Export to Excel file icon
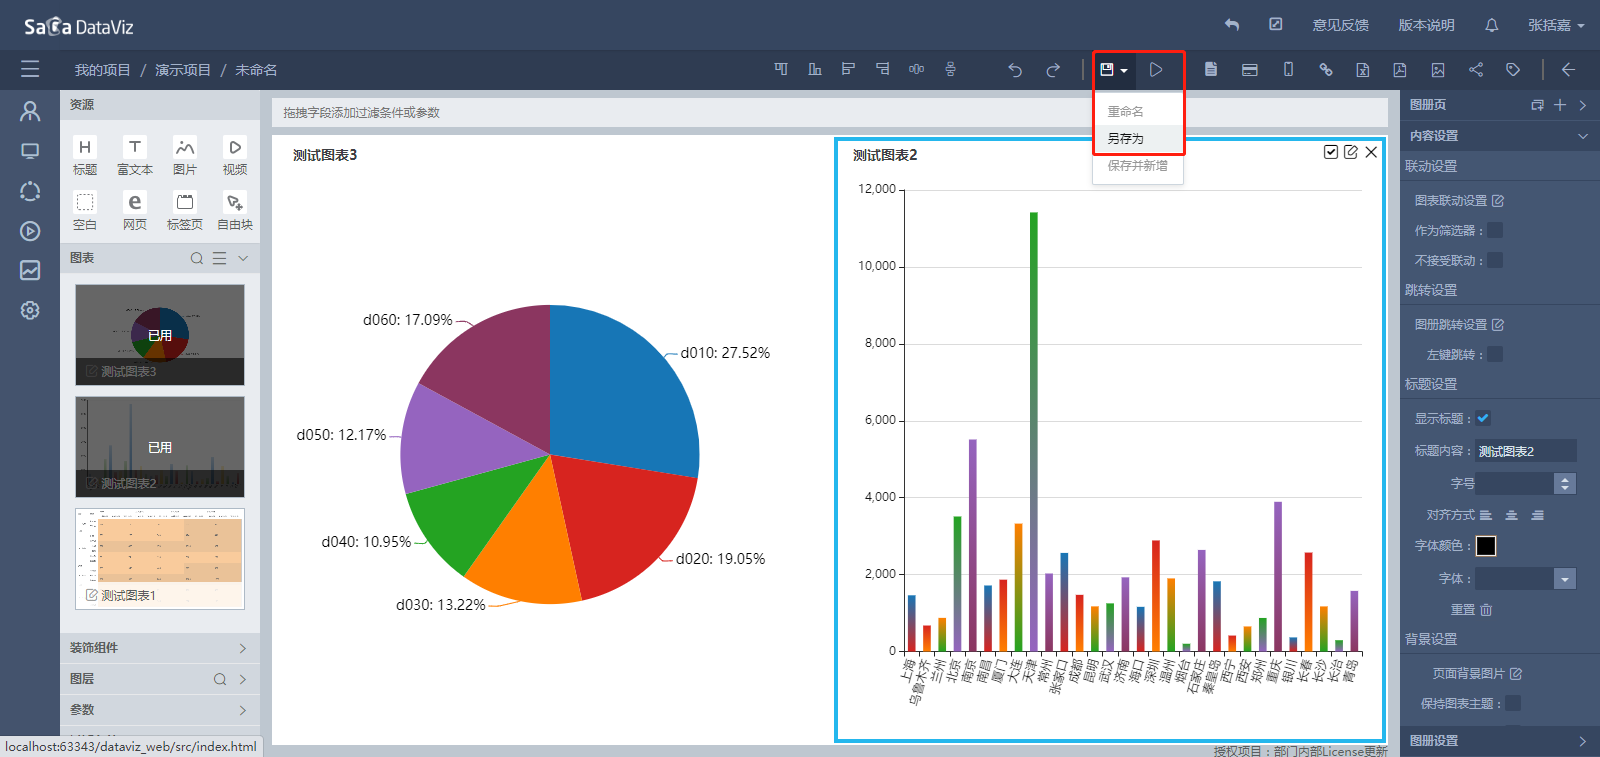Image resolution: width=1600 pixels, height=757 pixels. 1362,70
